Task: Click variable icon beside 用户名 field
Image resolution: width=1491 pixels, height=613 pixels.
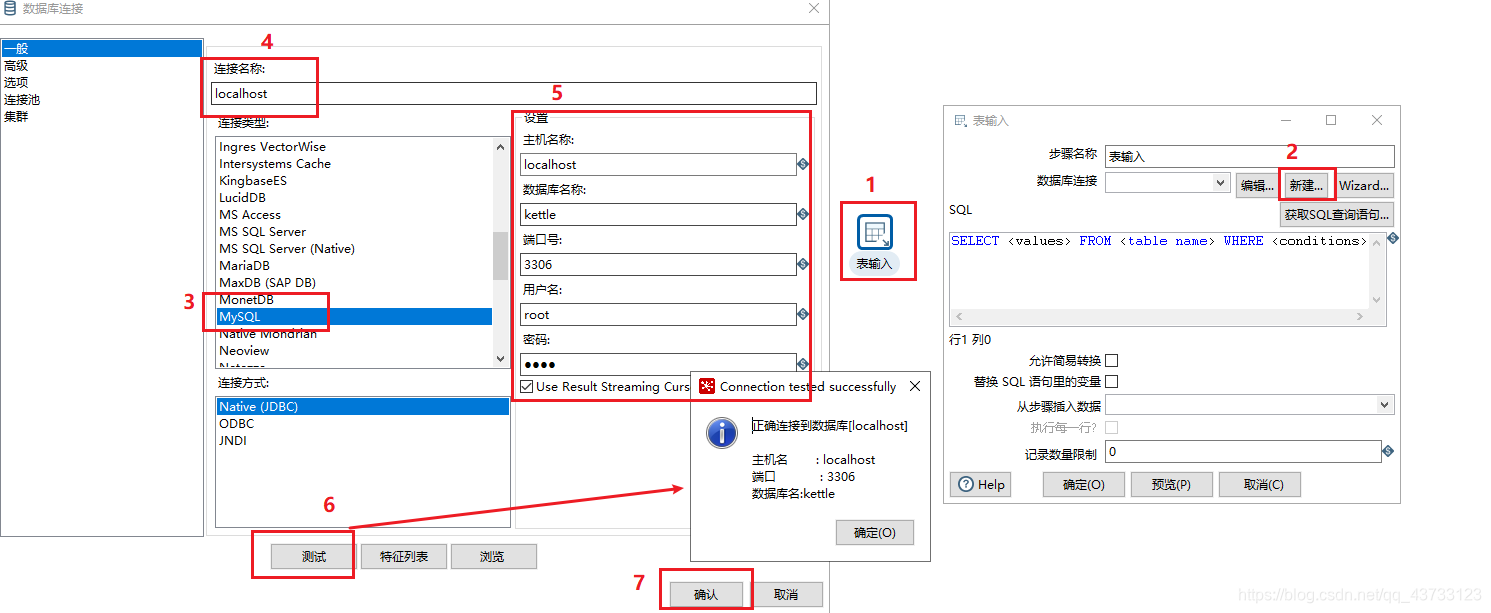Action: pos(803,314)
